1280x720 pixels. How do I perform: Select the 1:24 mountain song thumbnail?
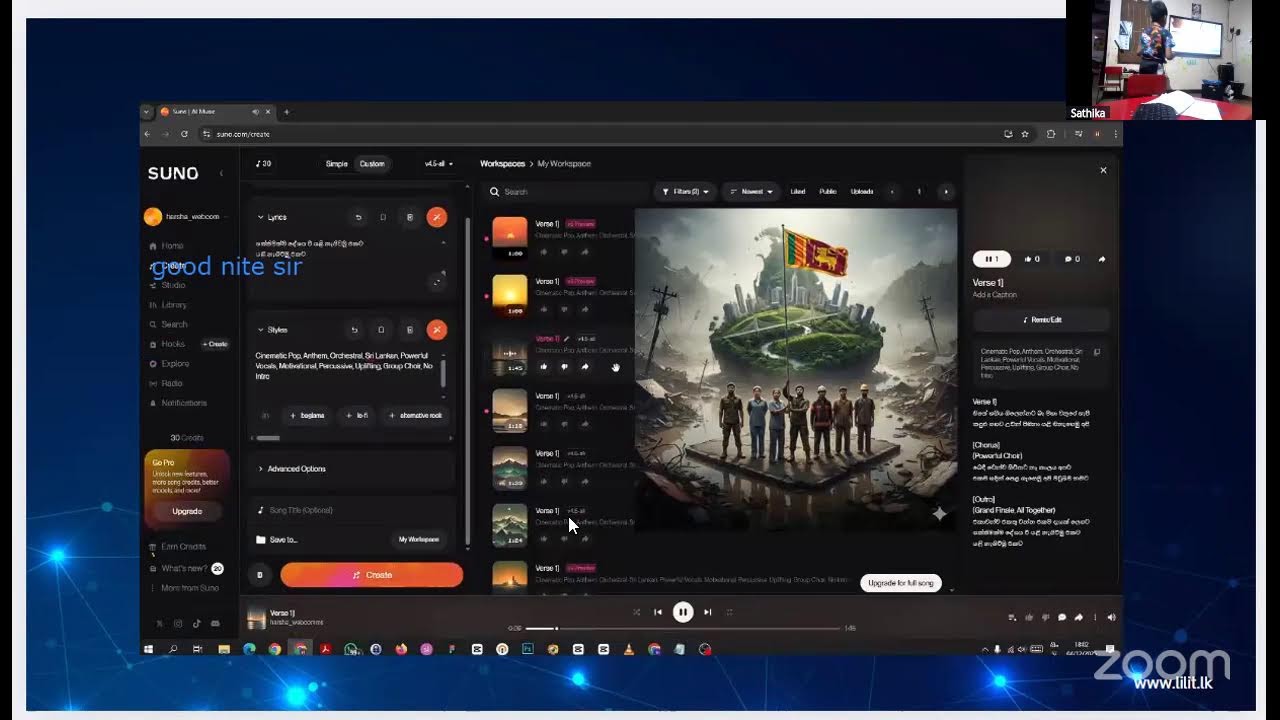[510, 525]
